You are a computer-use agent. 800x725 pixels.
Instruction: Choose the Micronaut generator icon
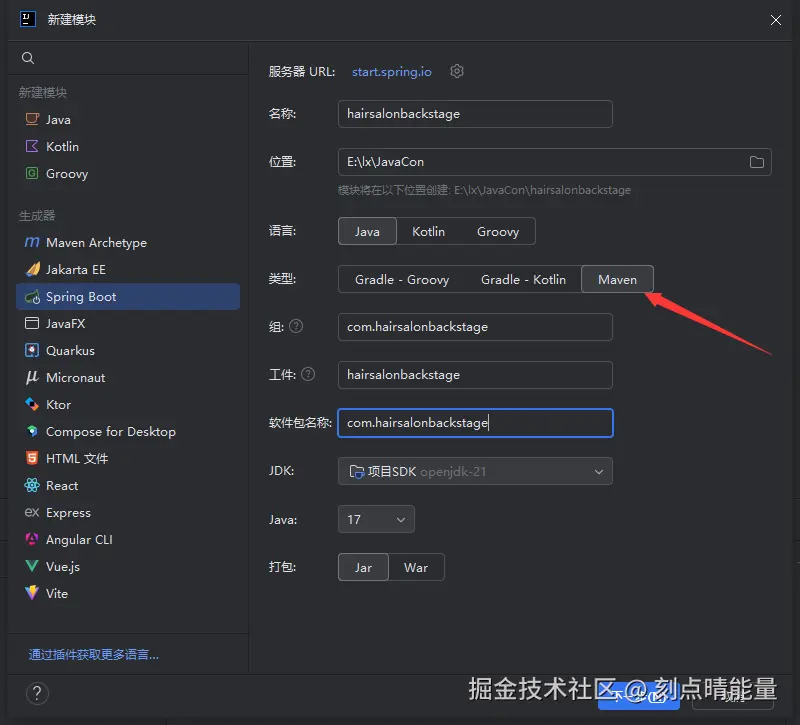click(32, 378)
